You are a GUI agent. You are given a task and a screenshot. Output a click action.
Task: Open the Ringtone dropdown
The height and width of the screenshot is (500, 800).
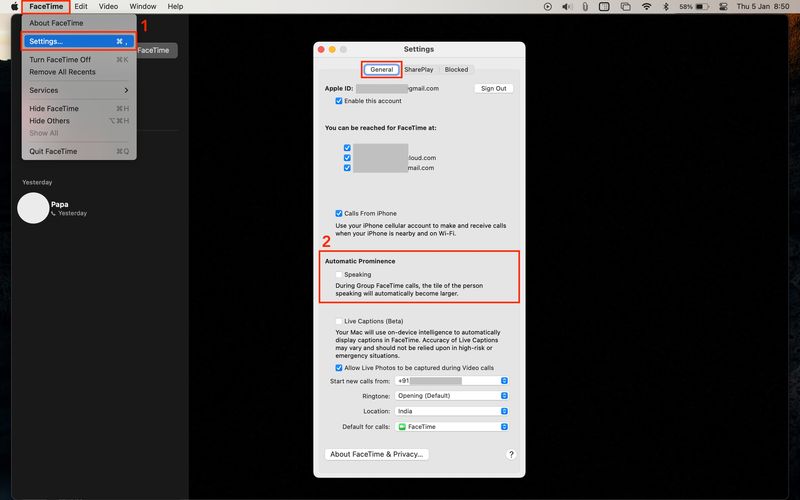coord(452,396)
